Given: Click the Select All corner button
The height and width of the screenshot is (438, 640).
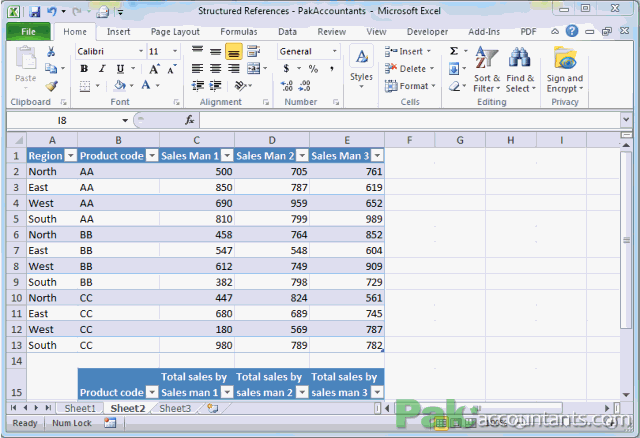Looking at the screenshot, I should tap(17, 140).
